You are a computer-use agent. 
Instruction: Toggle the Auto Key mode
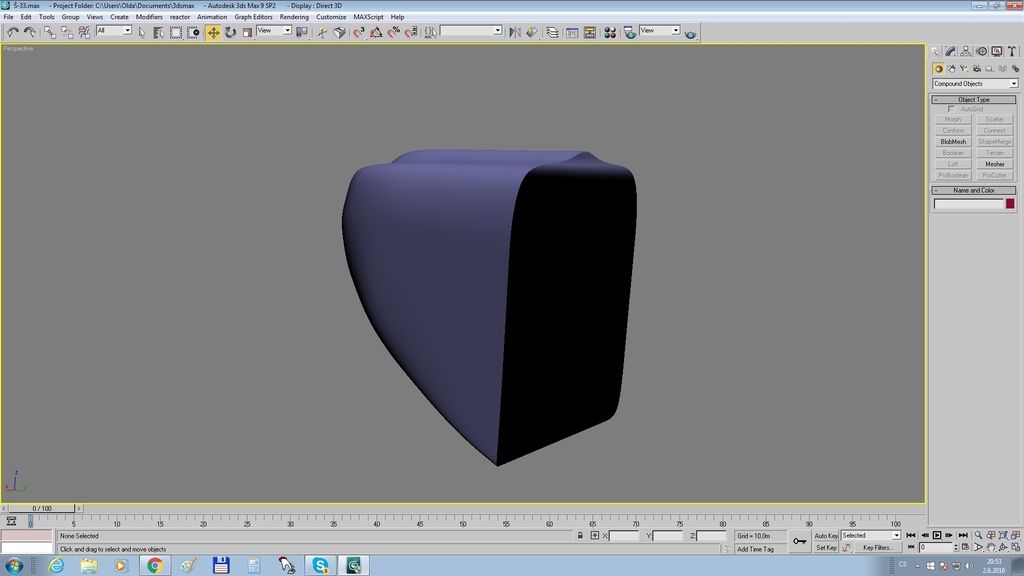point(826,536)
